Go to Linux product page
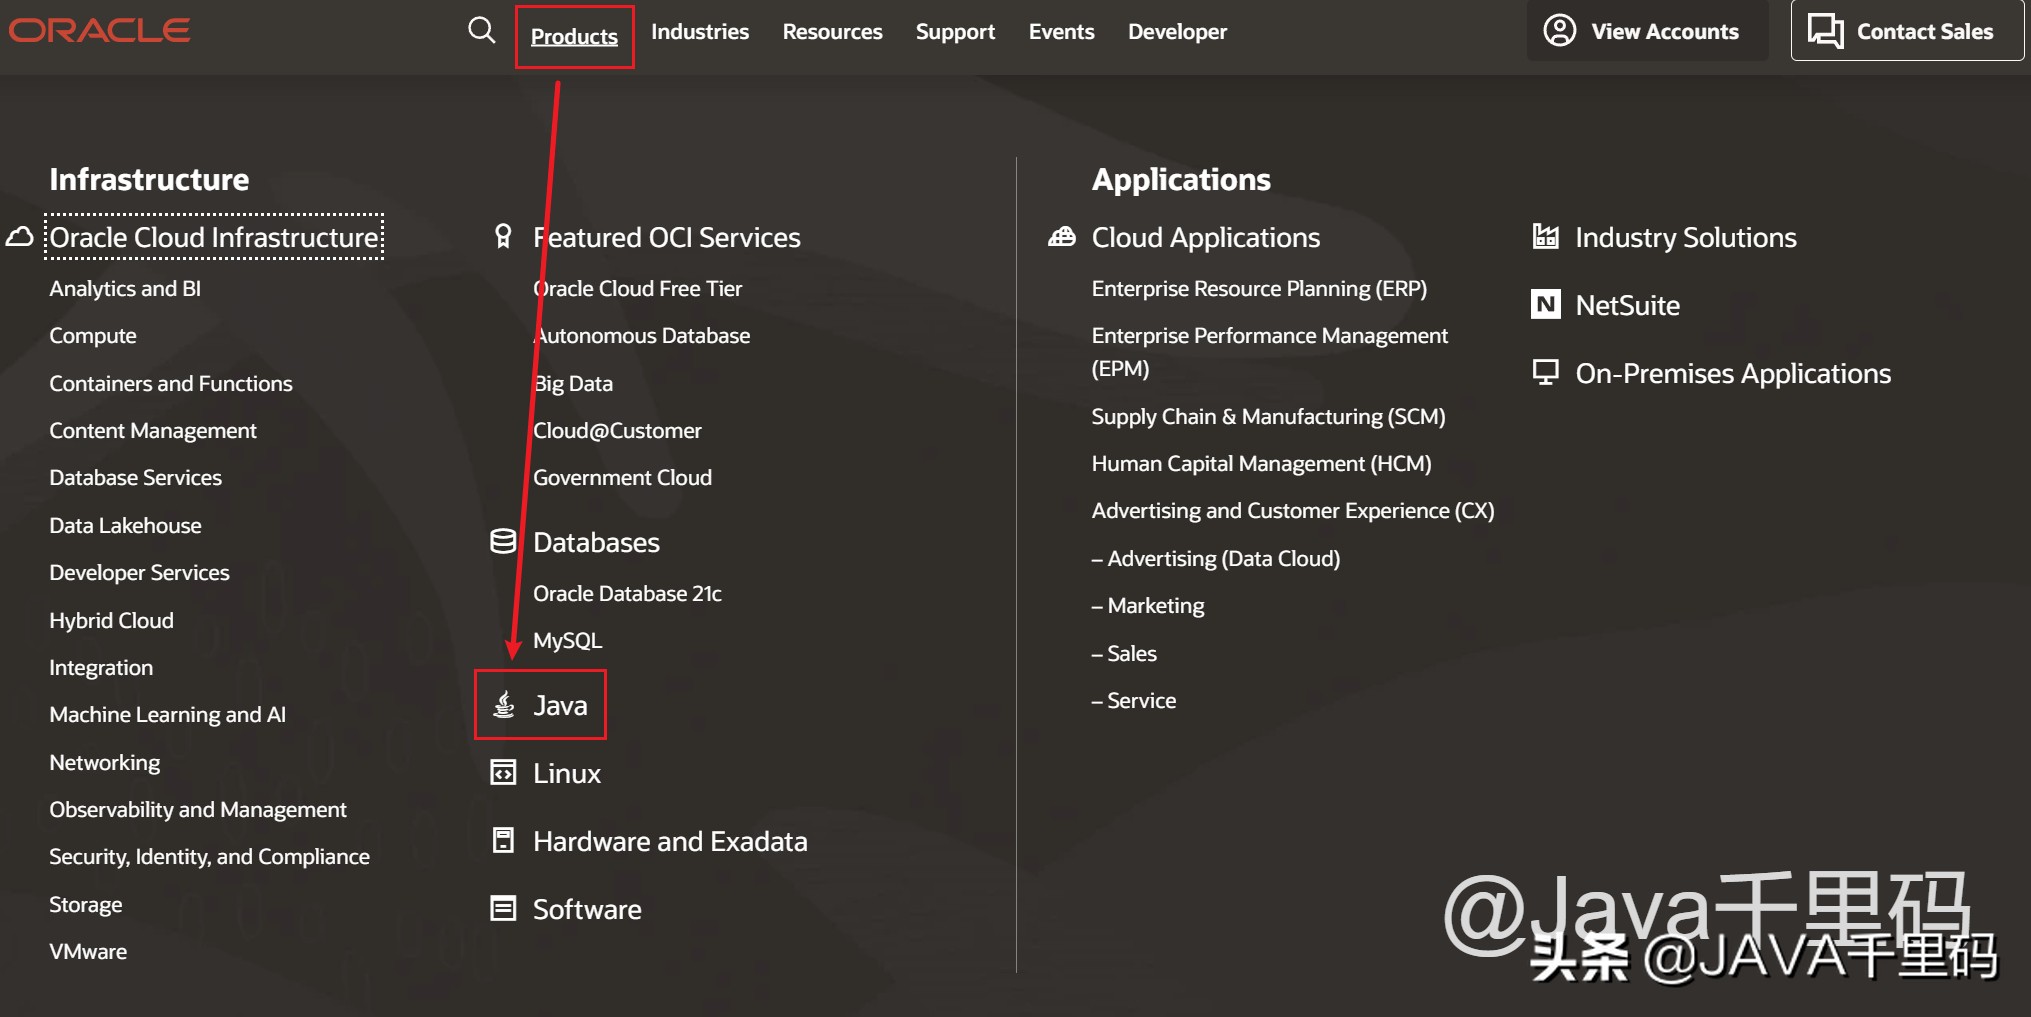 [x=567, y=773]
